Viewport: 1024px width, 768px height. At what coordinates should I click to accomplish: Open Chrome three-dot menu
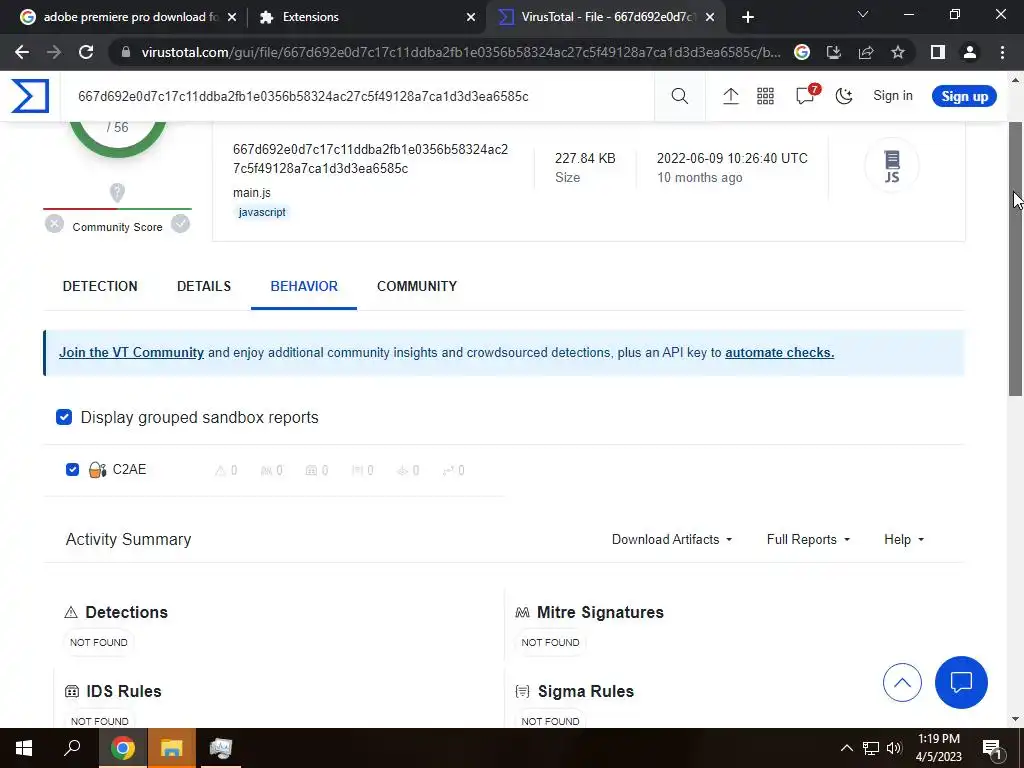tap(1002, 52)
